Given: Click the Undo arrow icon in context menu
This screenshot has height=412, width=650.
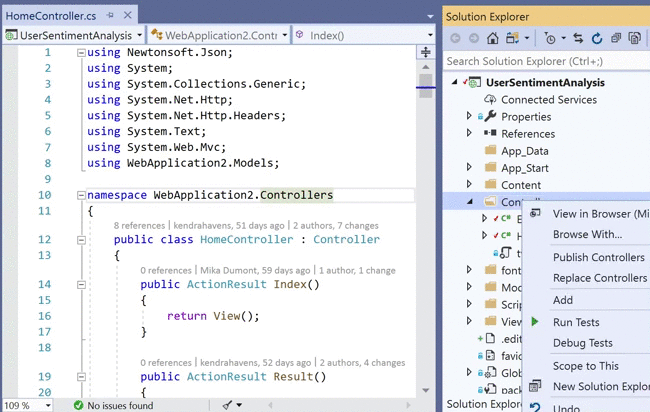Looking at the screenshot, I should click(535, 407).
